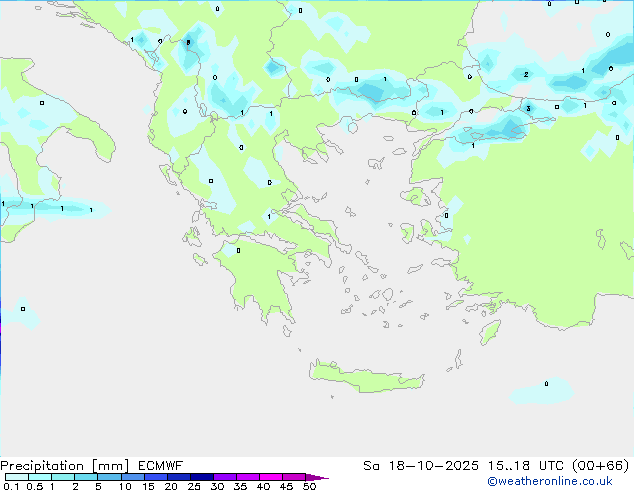Click the island of Crete on map
634x490 pixels.
tap(366, 376)
